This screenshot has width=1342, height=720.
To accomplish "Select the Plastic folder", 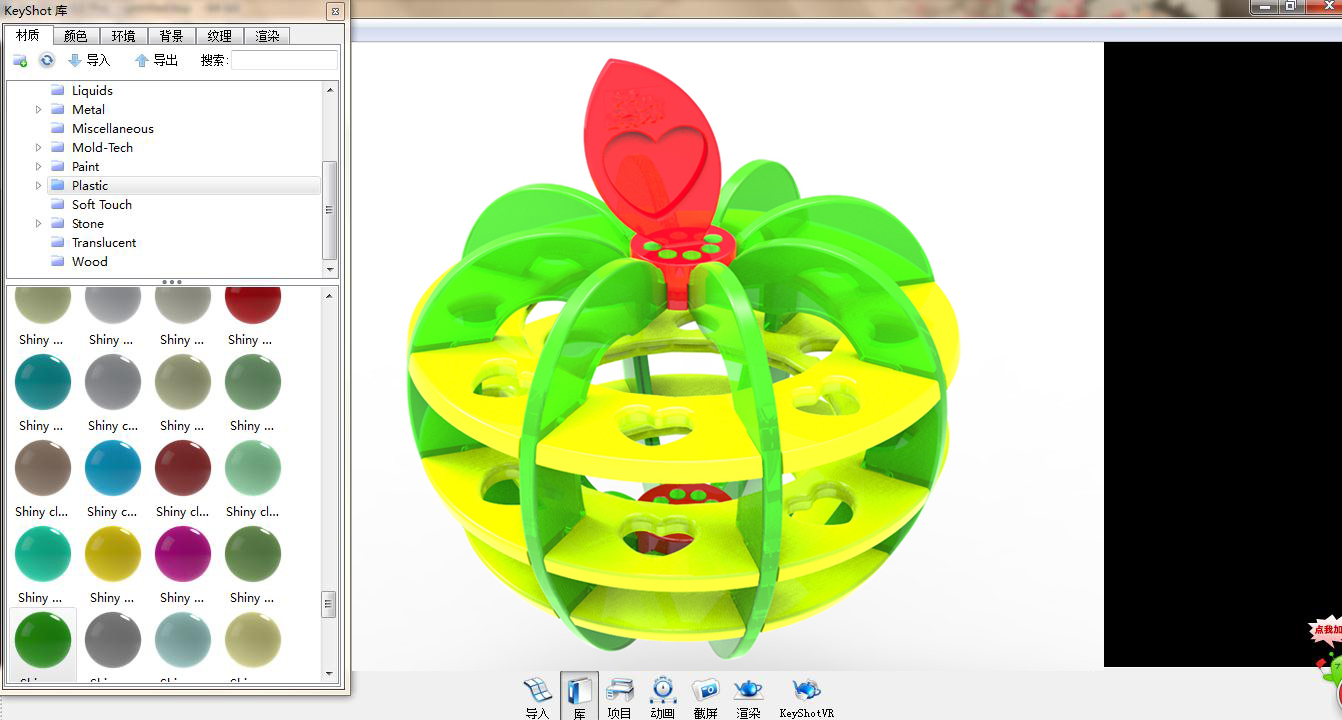I will coord(90,186).
